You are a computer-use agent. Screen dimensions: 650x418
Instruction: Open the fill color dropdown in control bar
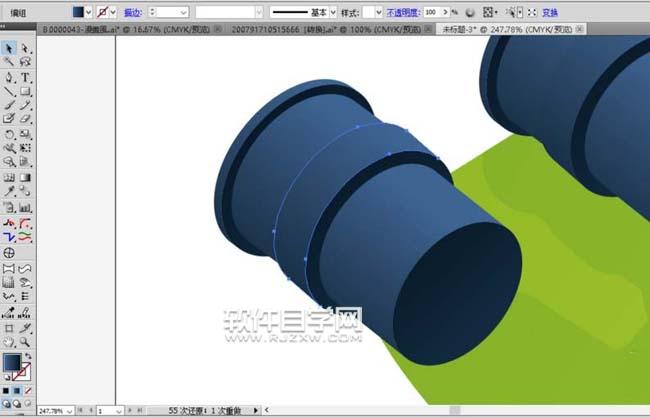tap(90, 12)
